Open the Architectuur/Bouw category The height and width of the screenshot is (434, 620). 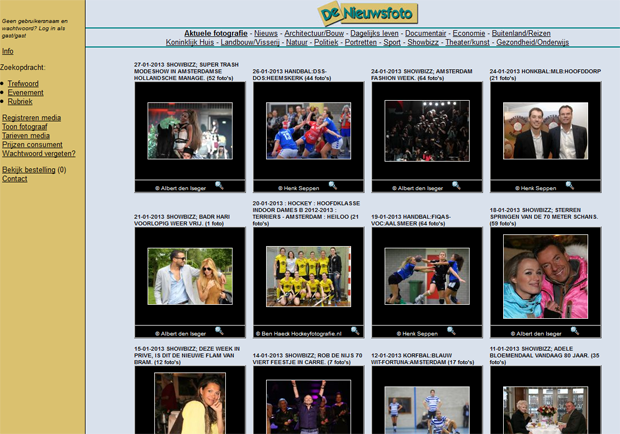[314, 34]
